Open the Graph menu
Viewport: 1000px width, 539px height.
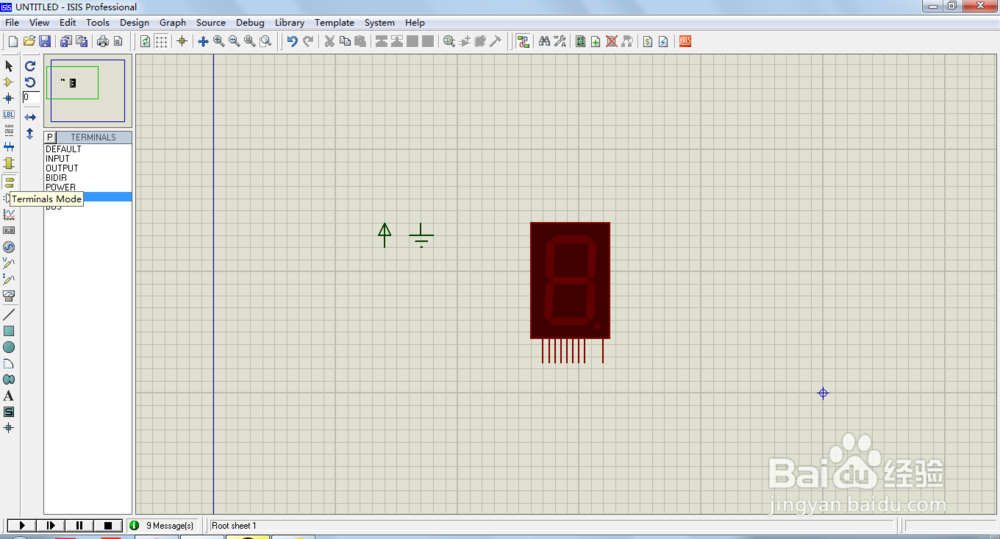coord(172,22)
